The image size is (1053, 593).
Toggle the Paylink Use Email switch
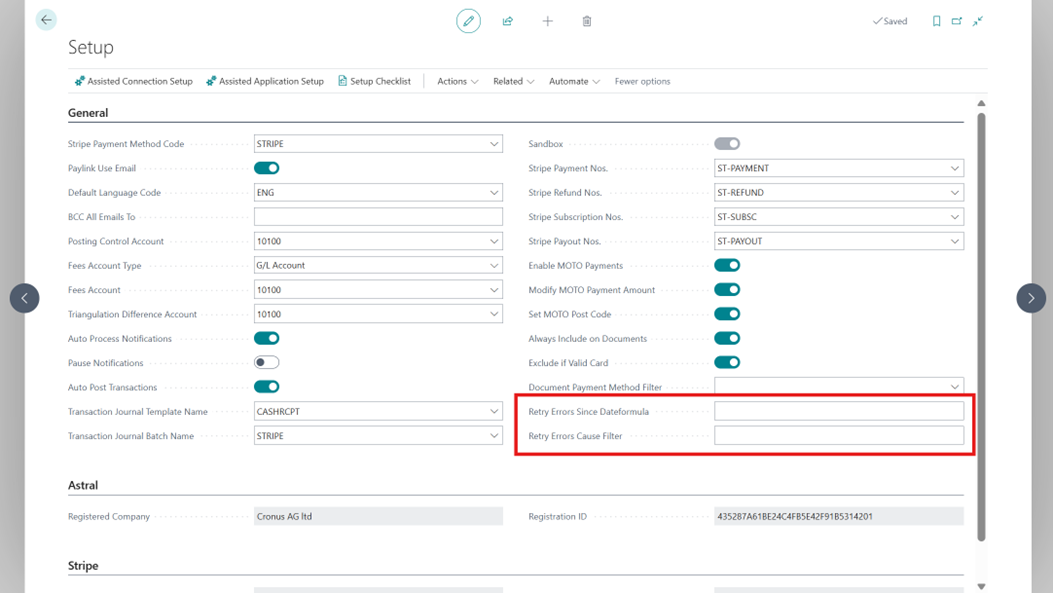click(x=266, y=168)
